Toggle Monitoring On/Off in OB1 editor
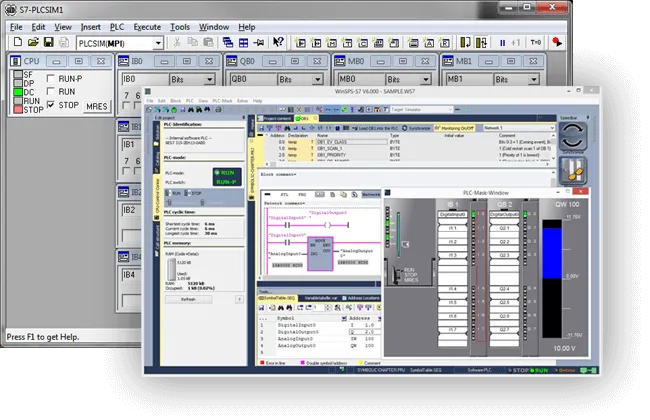The height and width of the screenshot is (420, 650). pyautogui.click(x=454, y=128)
